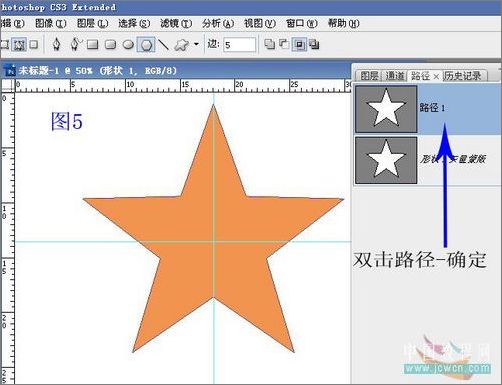The image size is (502, 385).
Task: Open the 选择(S) menu
Action: pyautogui.click(x=134, y=23)
